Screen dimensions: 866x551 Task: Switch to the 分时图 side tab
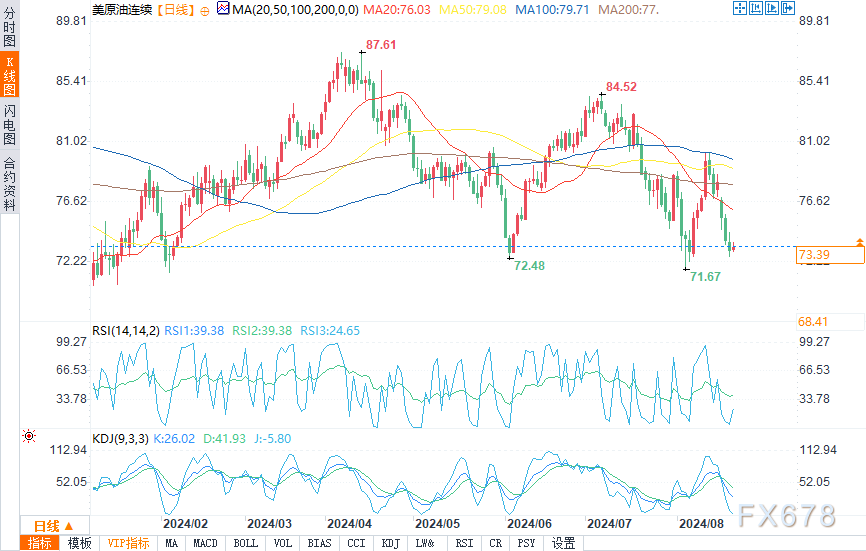tap(9, 26)
